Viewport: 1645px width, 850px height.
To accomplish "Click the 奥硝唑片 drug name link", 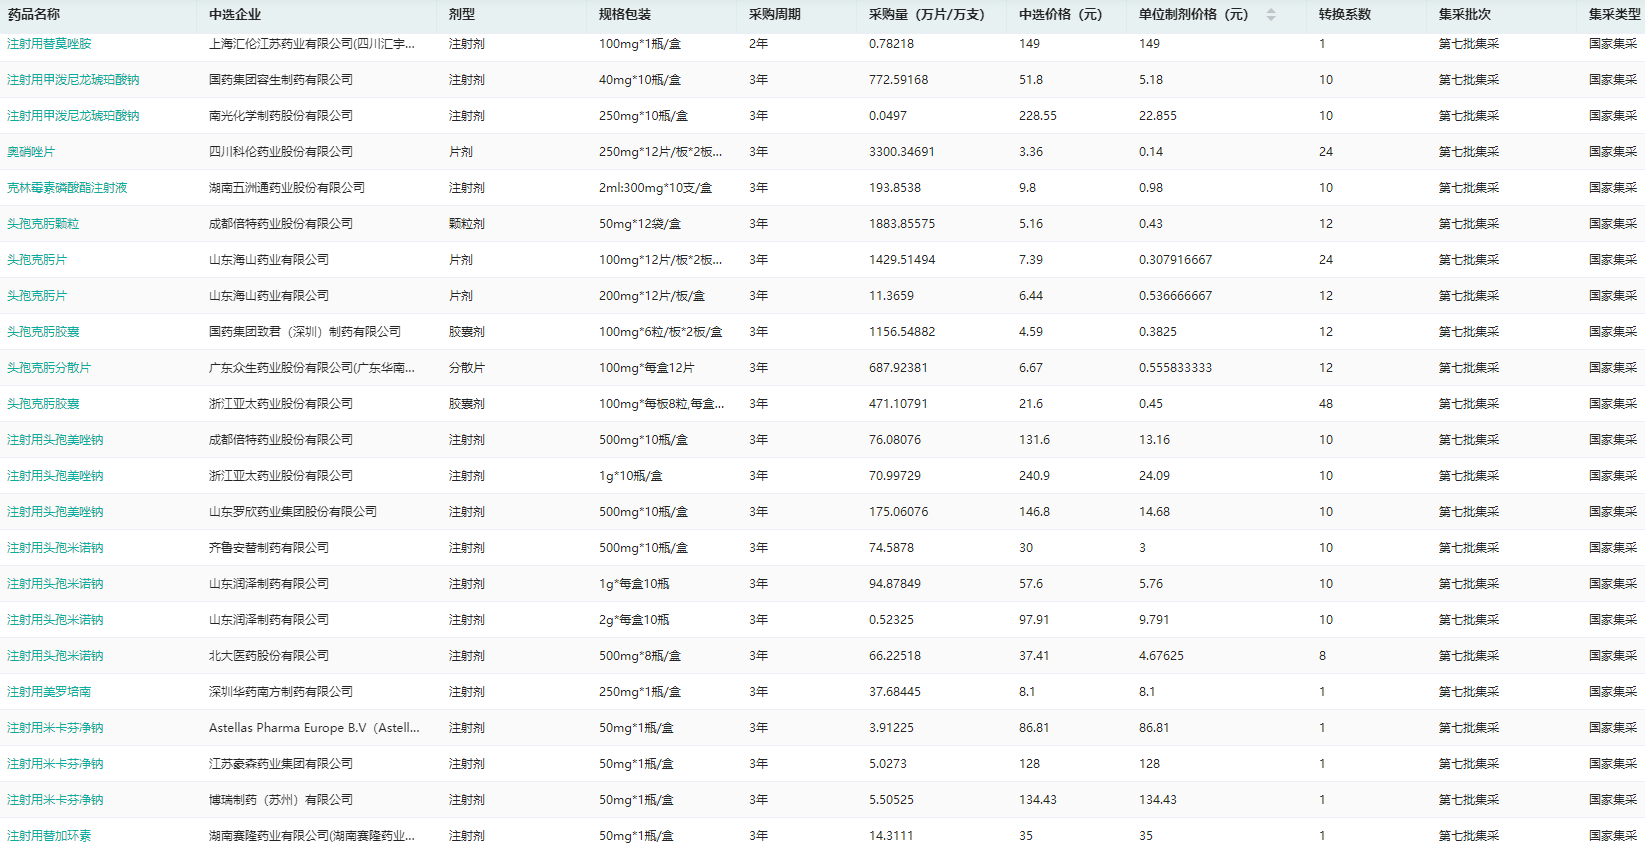I will click(31, 152).
